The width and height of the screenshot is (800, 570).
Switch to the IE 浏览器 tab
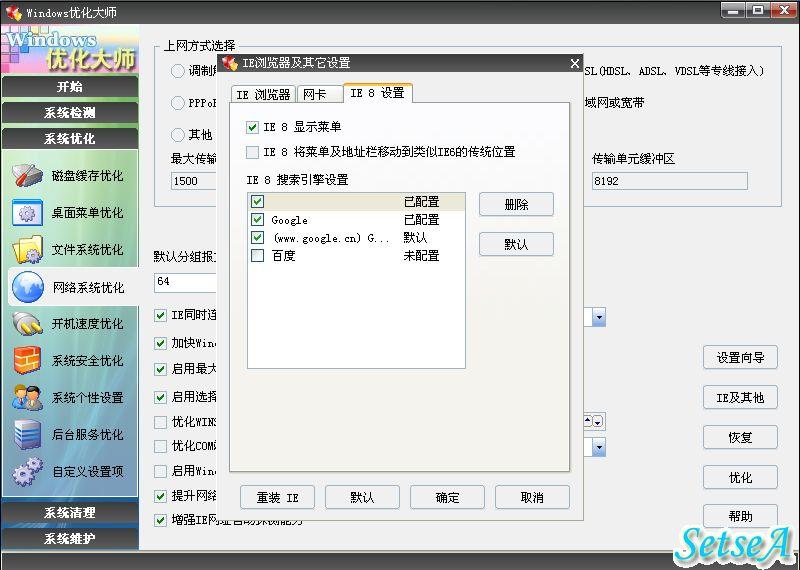pos(263,94)
